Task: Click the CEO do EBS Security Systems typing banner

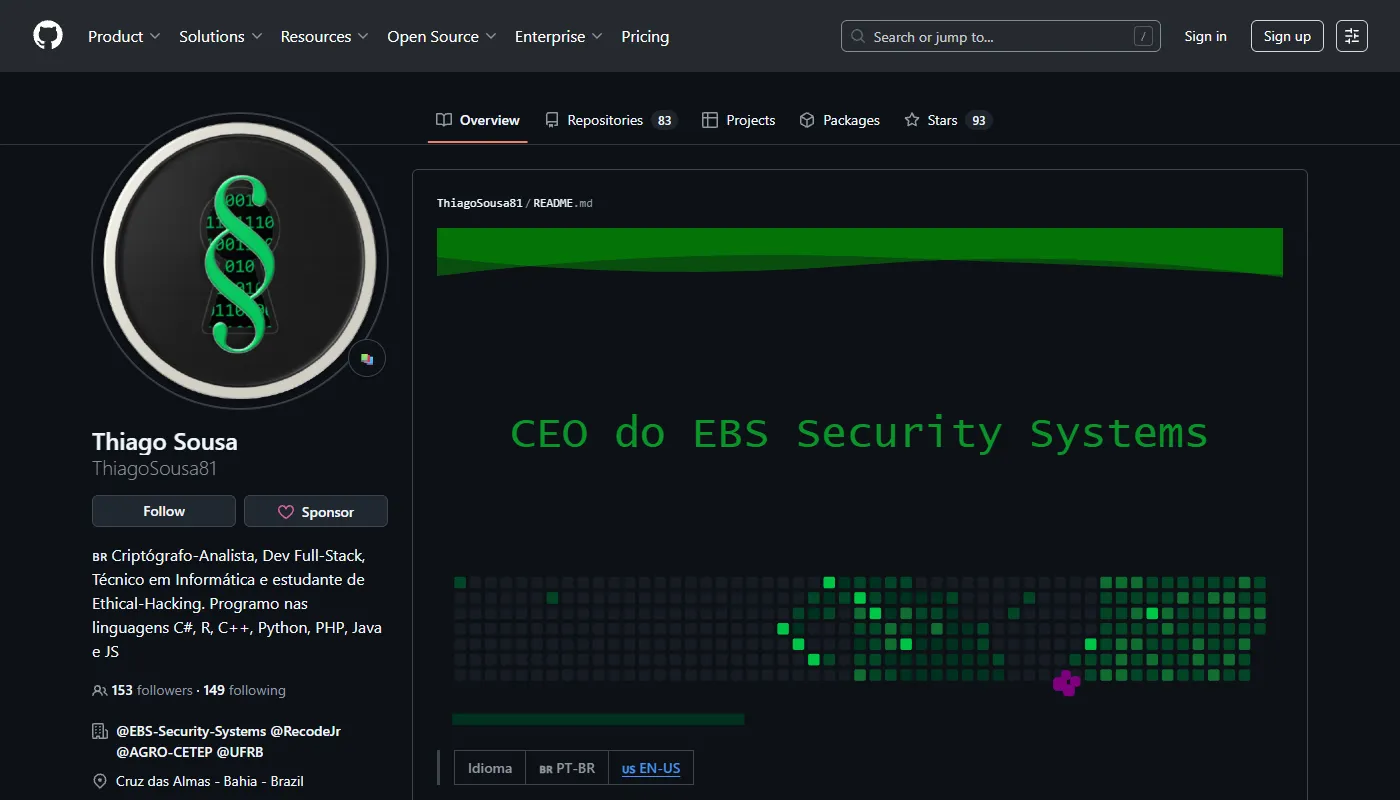Action: tap(859, 433)
